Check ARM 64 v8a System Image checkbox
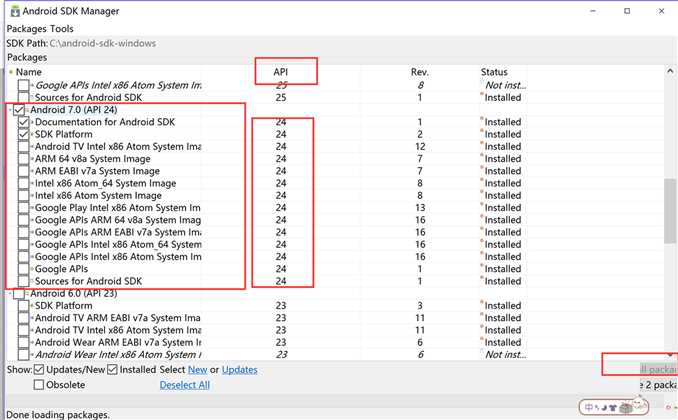The height and width of the screenshot is (420, 678). [24, 159]
